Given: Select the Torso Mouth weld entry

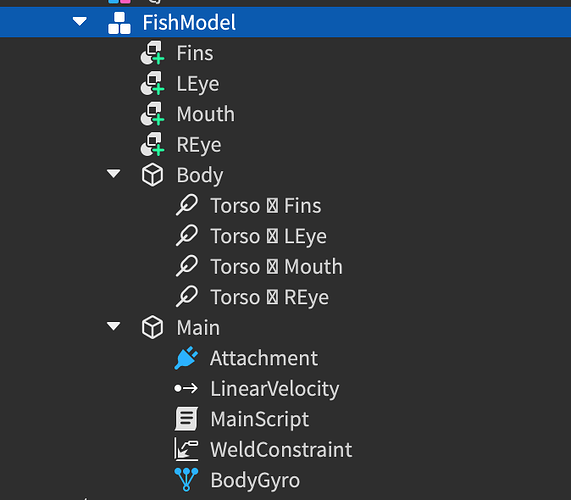Looking at the screenshot, I should [x=277, y=266].
